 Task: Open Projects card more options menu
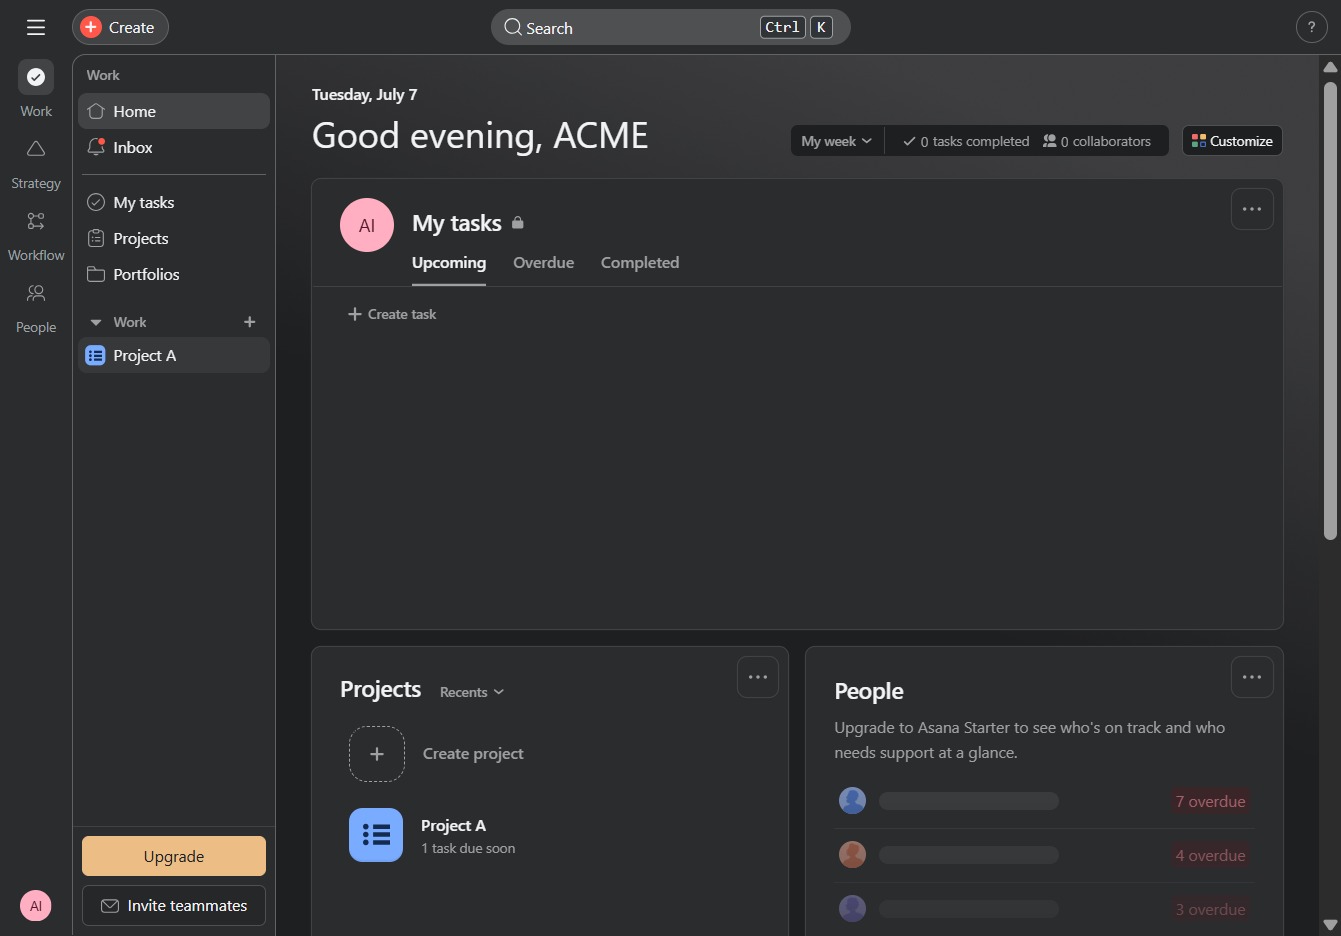click(758, 677)
